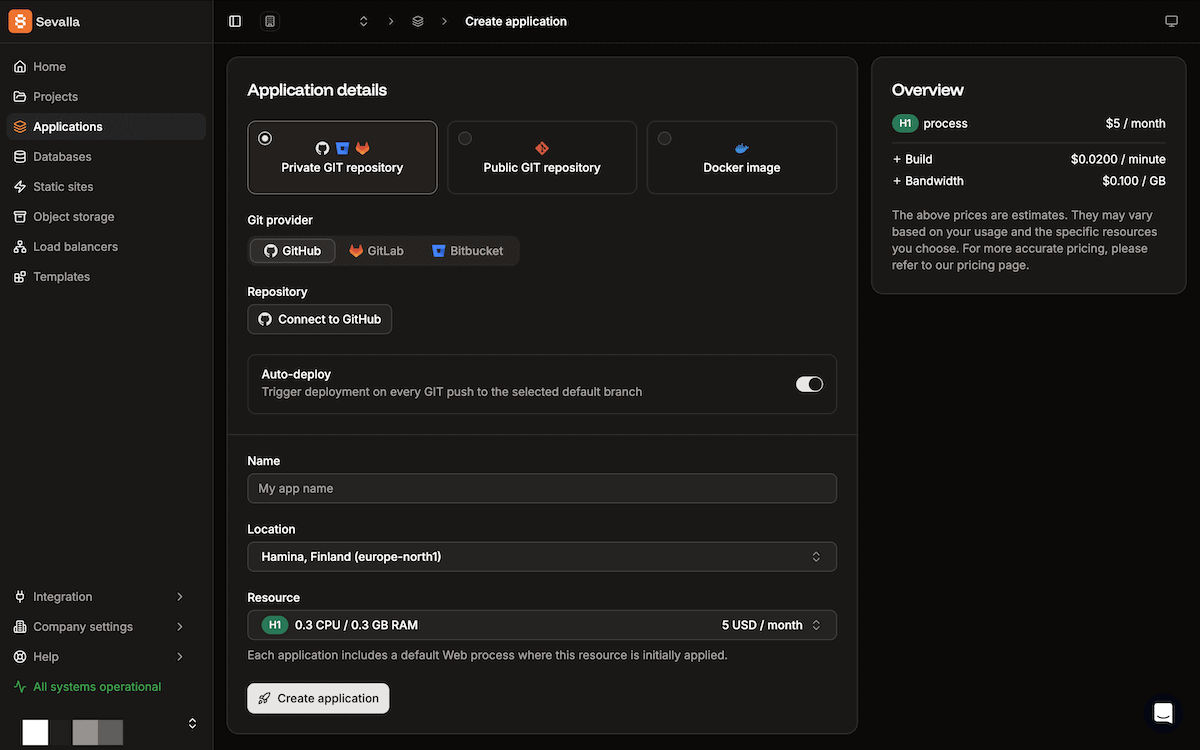Click the Databases cylinder icon
The image size is (1200, 750).
click(x=20, y=157)
